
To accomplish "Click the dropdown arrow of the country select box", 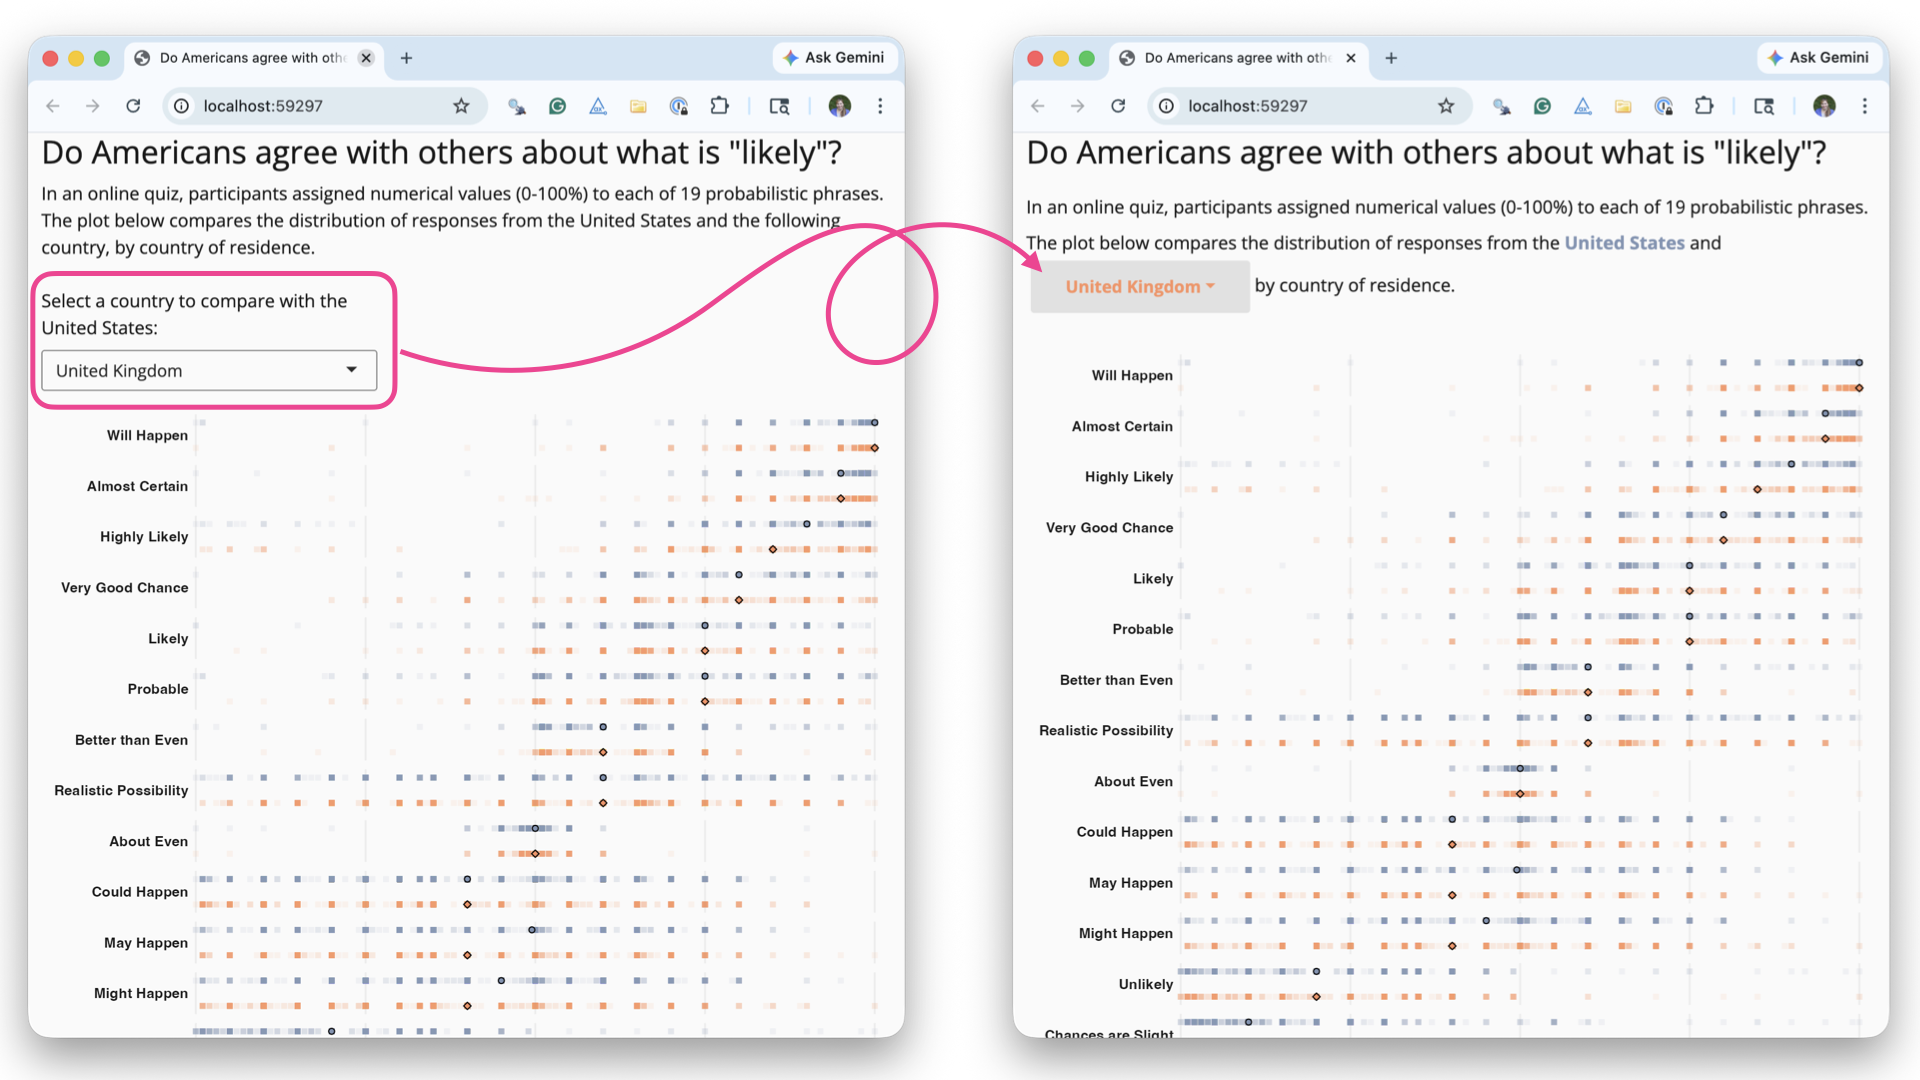I will coord(352,370).
